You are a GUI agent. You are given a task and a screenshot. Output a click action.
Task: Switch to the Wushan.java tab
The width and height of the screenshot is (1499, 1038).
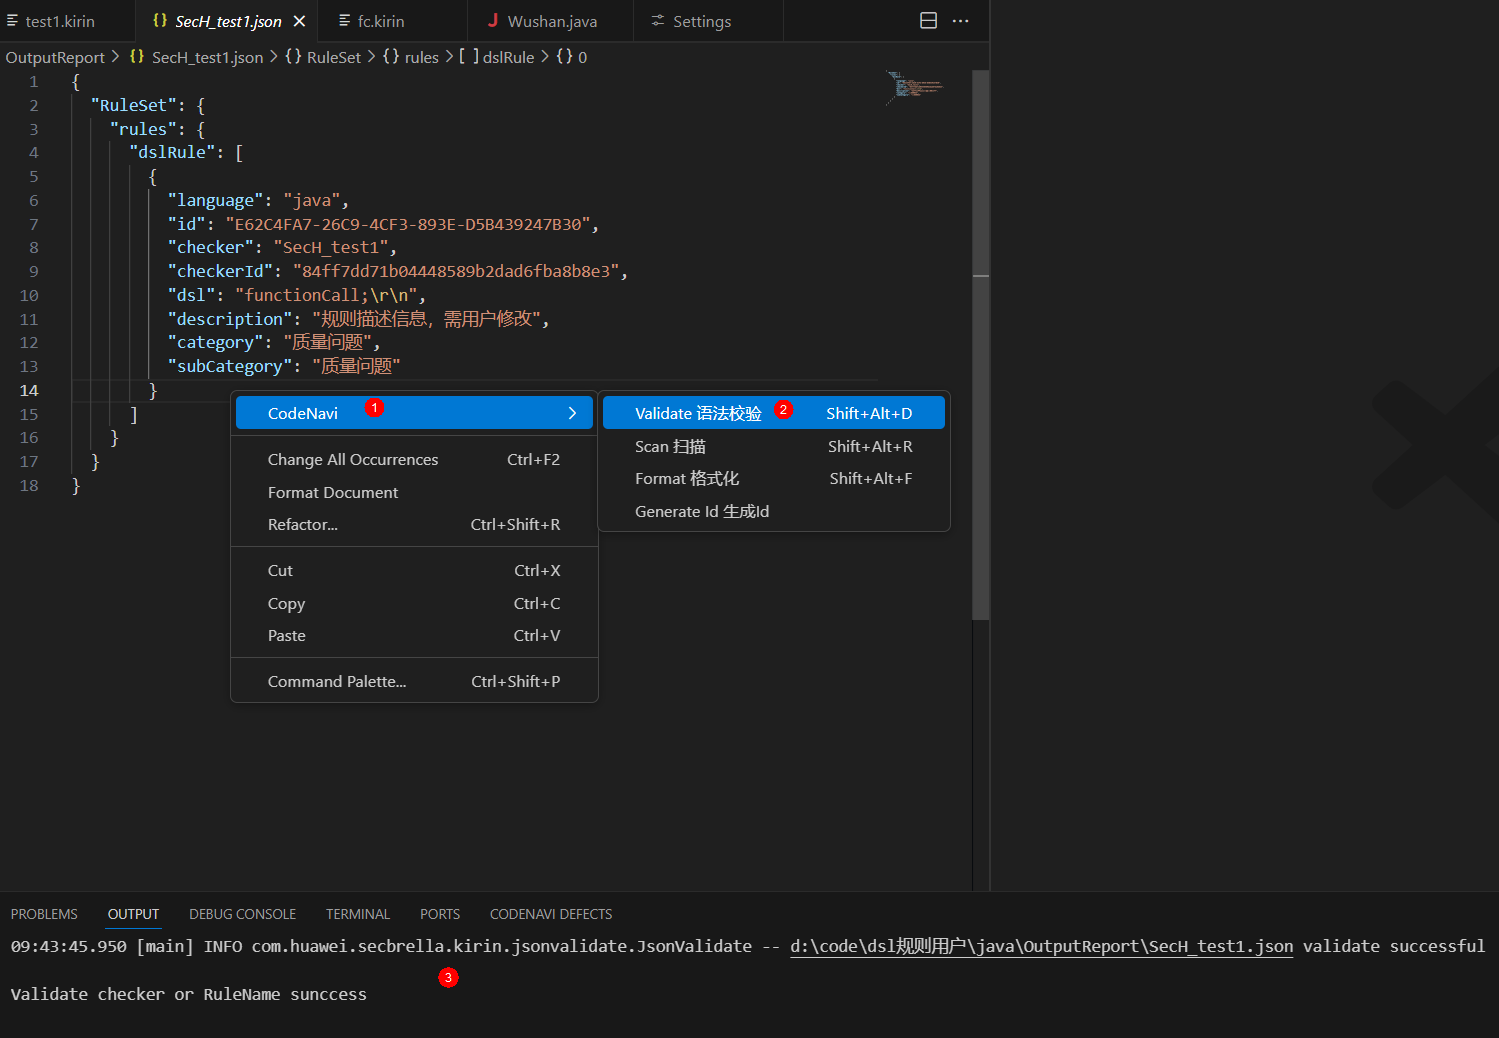(x=552, y=21)
